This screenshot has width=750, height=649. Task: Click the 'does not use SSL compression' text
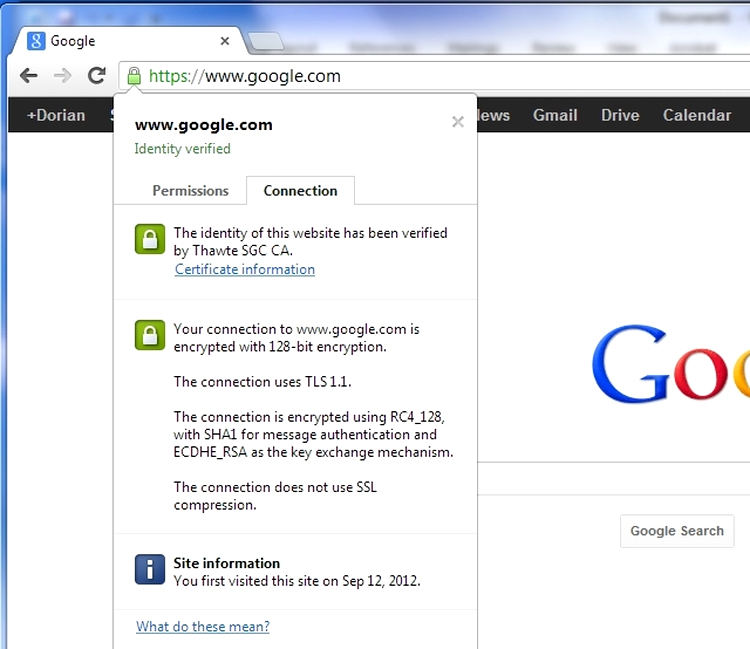[x=275, y=496]
